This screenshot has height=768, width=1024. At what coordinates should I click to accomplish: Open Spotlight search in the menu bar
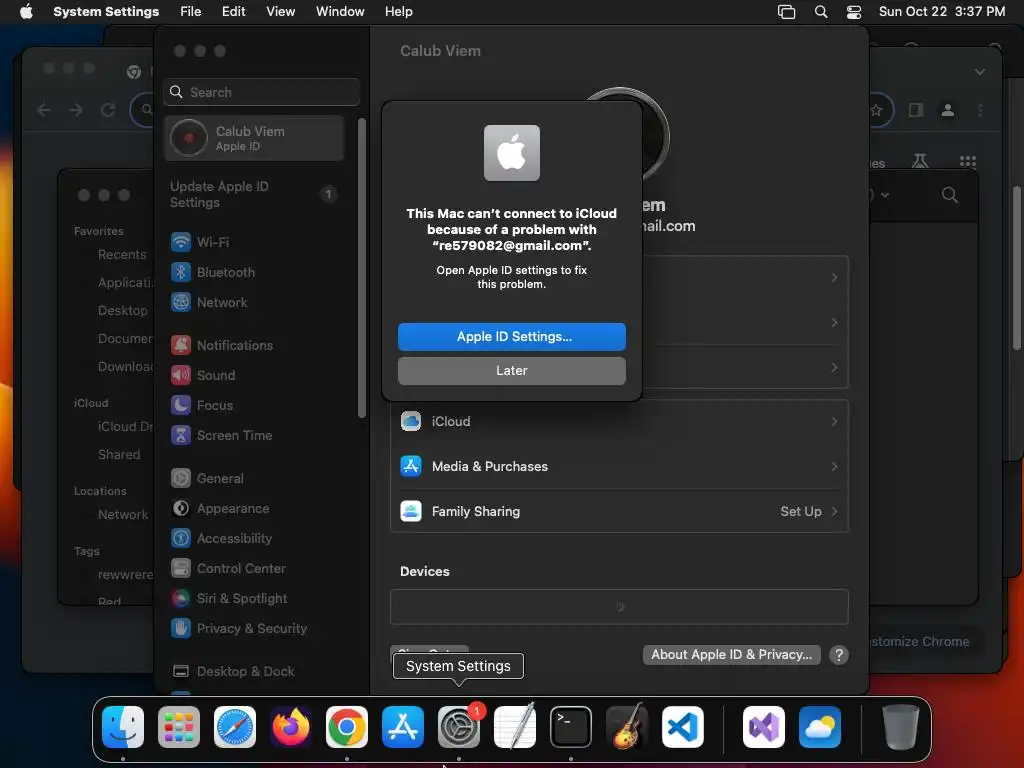pos(821,11)
